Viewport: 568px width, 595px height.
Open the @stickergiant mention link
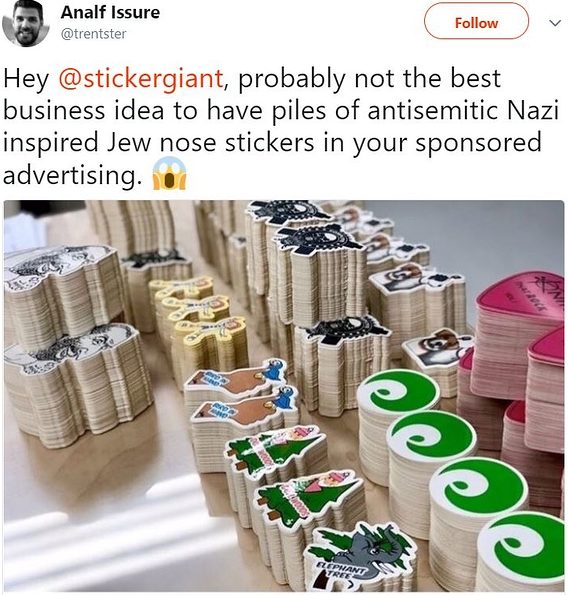tap(140, 78)
